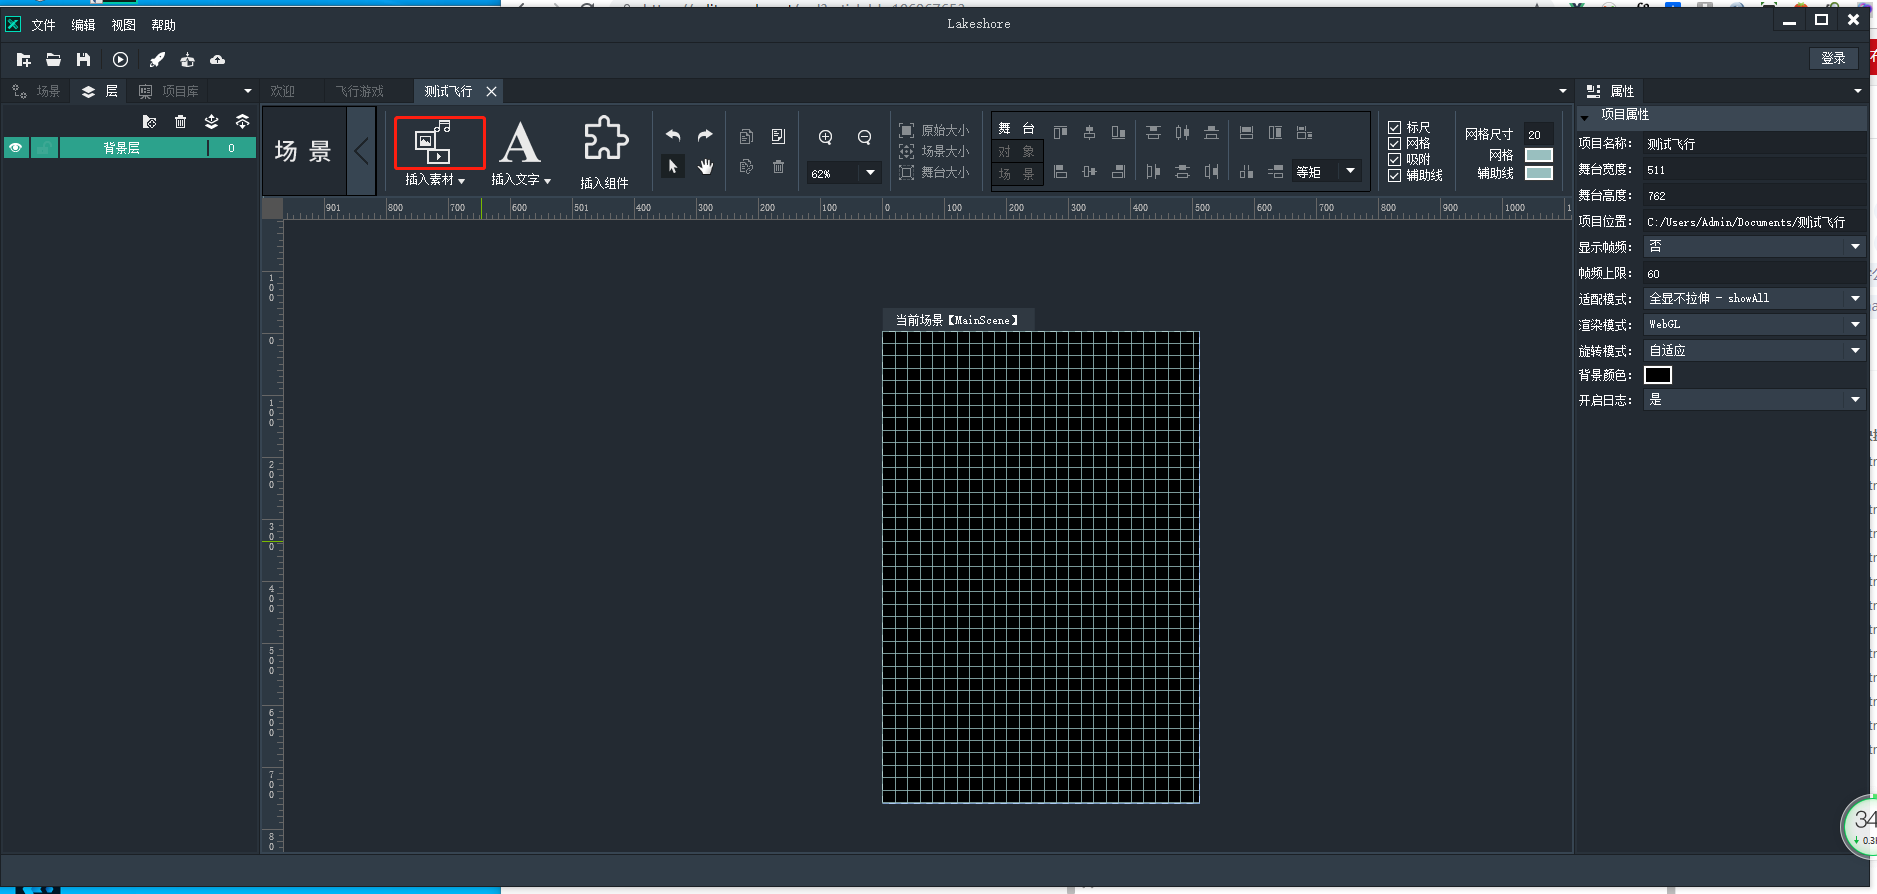Screen dimensions: 1877x894
Task: Click the new project icon
Action: tap(24, 60)
